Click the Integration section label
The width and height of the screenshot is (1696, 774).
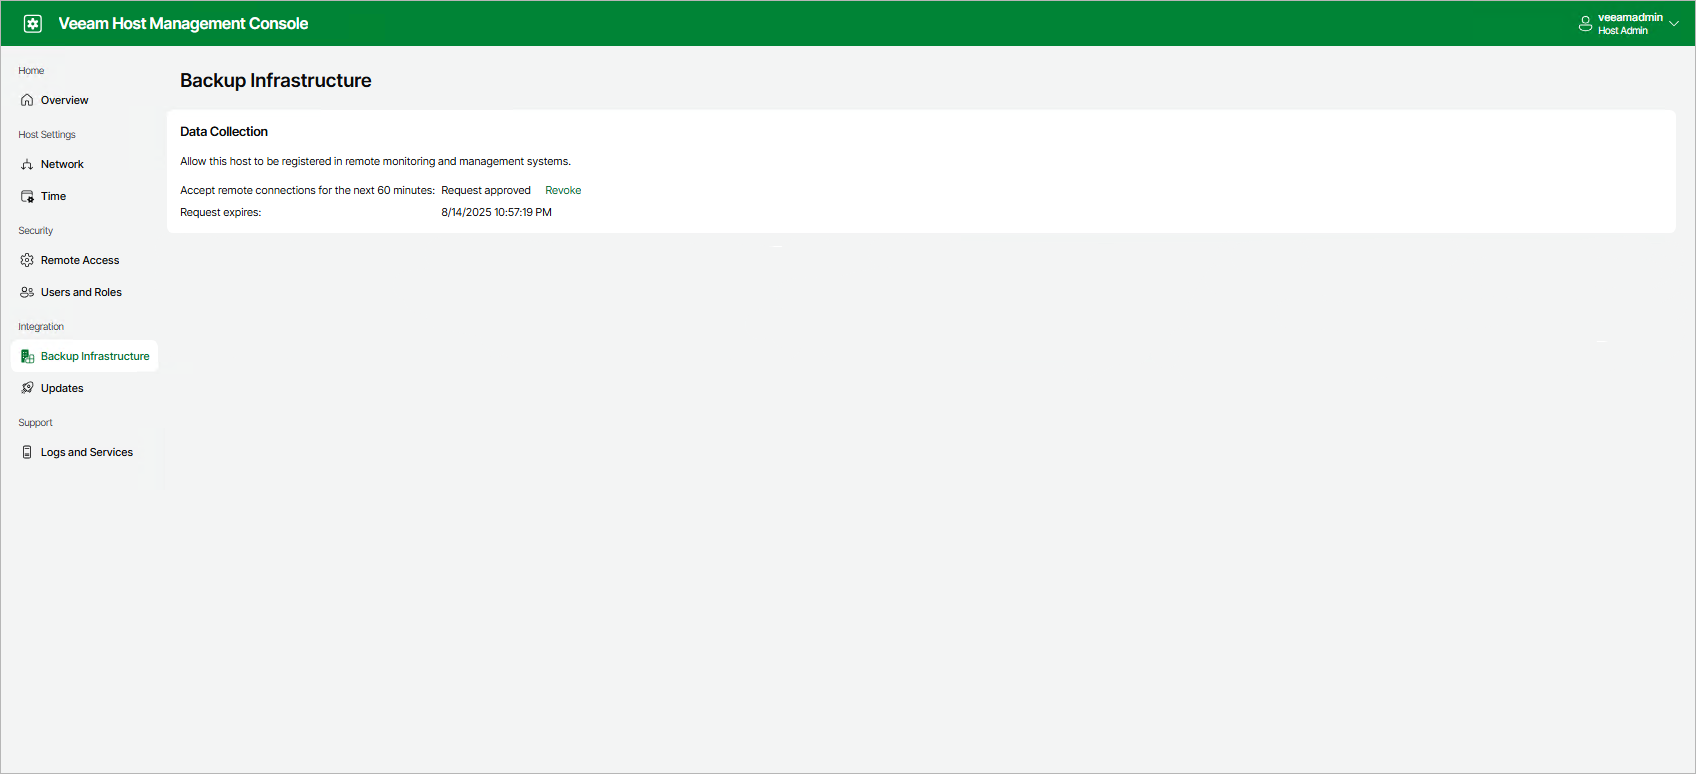click(x=41, y=326)
